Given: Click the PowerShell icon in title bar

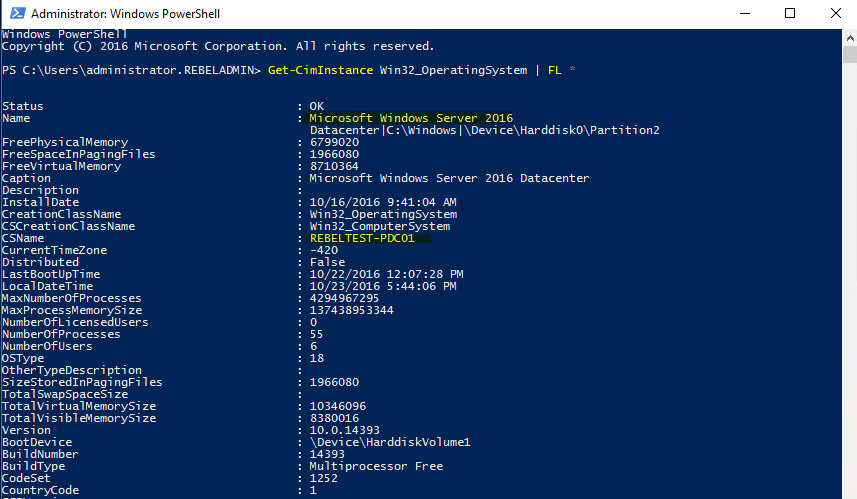Looking at the screenshot, I should [17, 13].
